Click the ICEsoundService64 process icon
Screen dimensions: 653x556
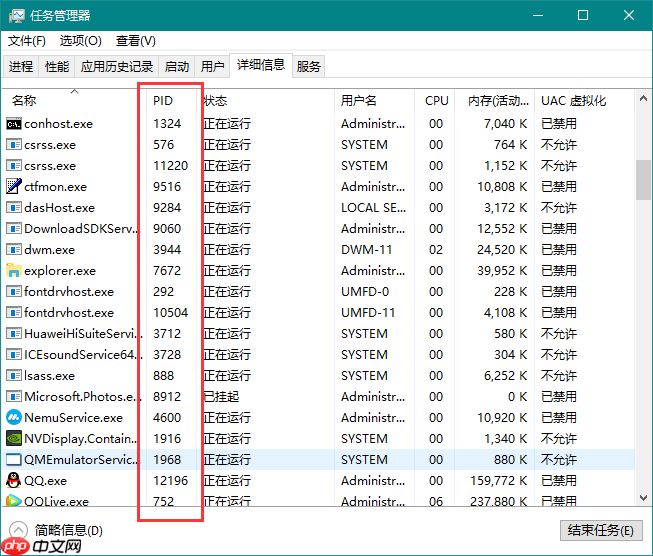[13, 354]
